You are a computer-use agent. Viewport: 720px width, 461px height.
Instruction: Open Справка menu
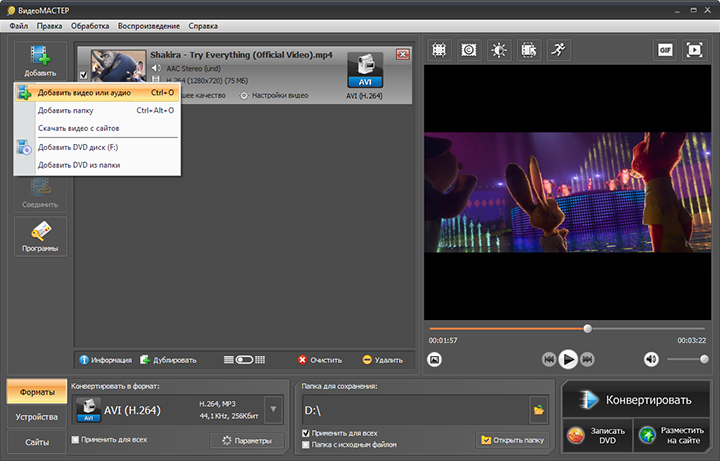(203, 26)
